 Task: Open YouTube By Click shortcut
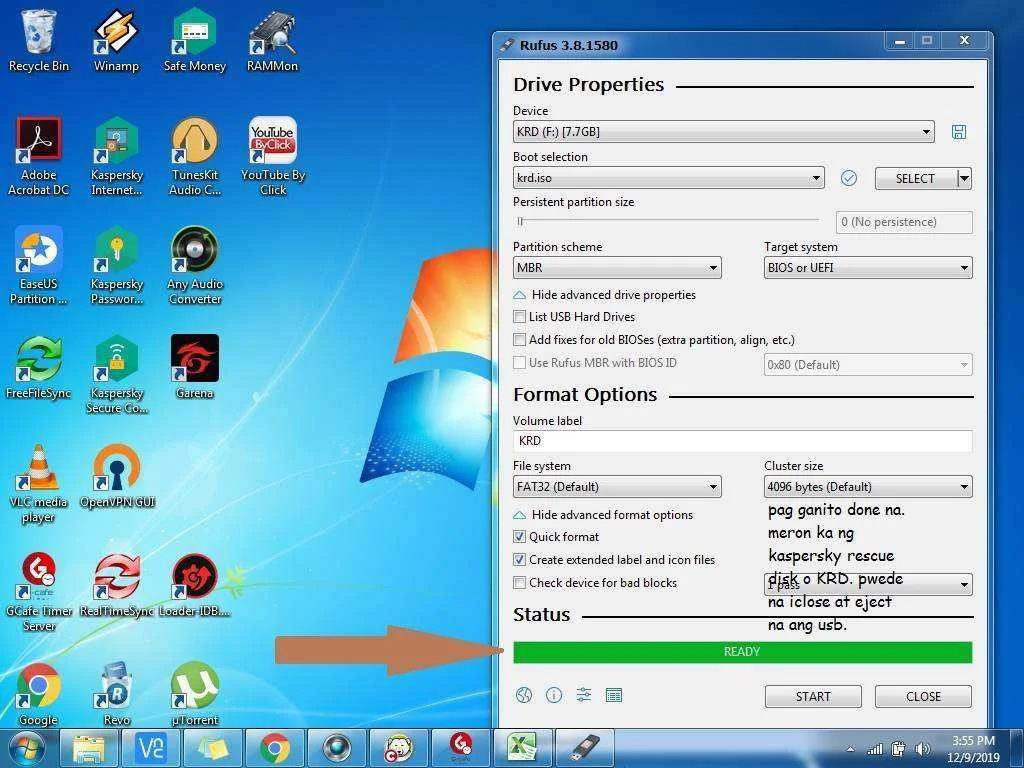coord(272,157)
